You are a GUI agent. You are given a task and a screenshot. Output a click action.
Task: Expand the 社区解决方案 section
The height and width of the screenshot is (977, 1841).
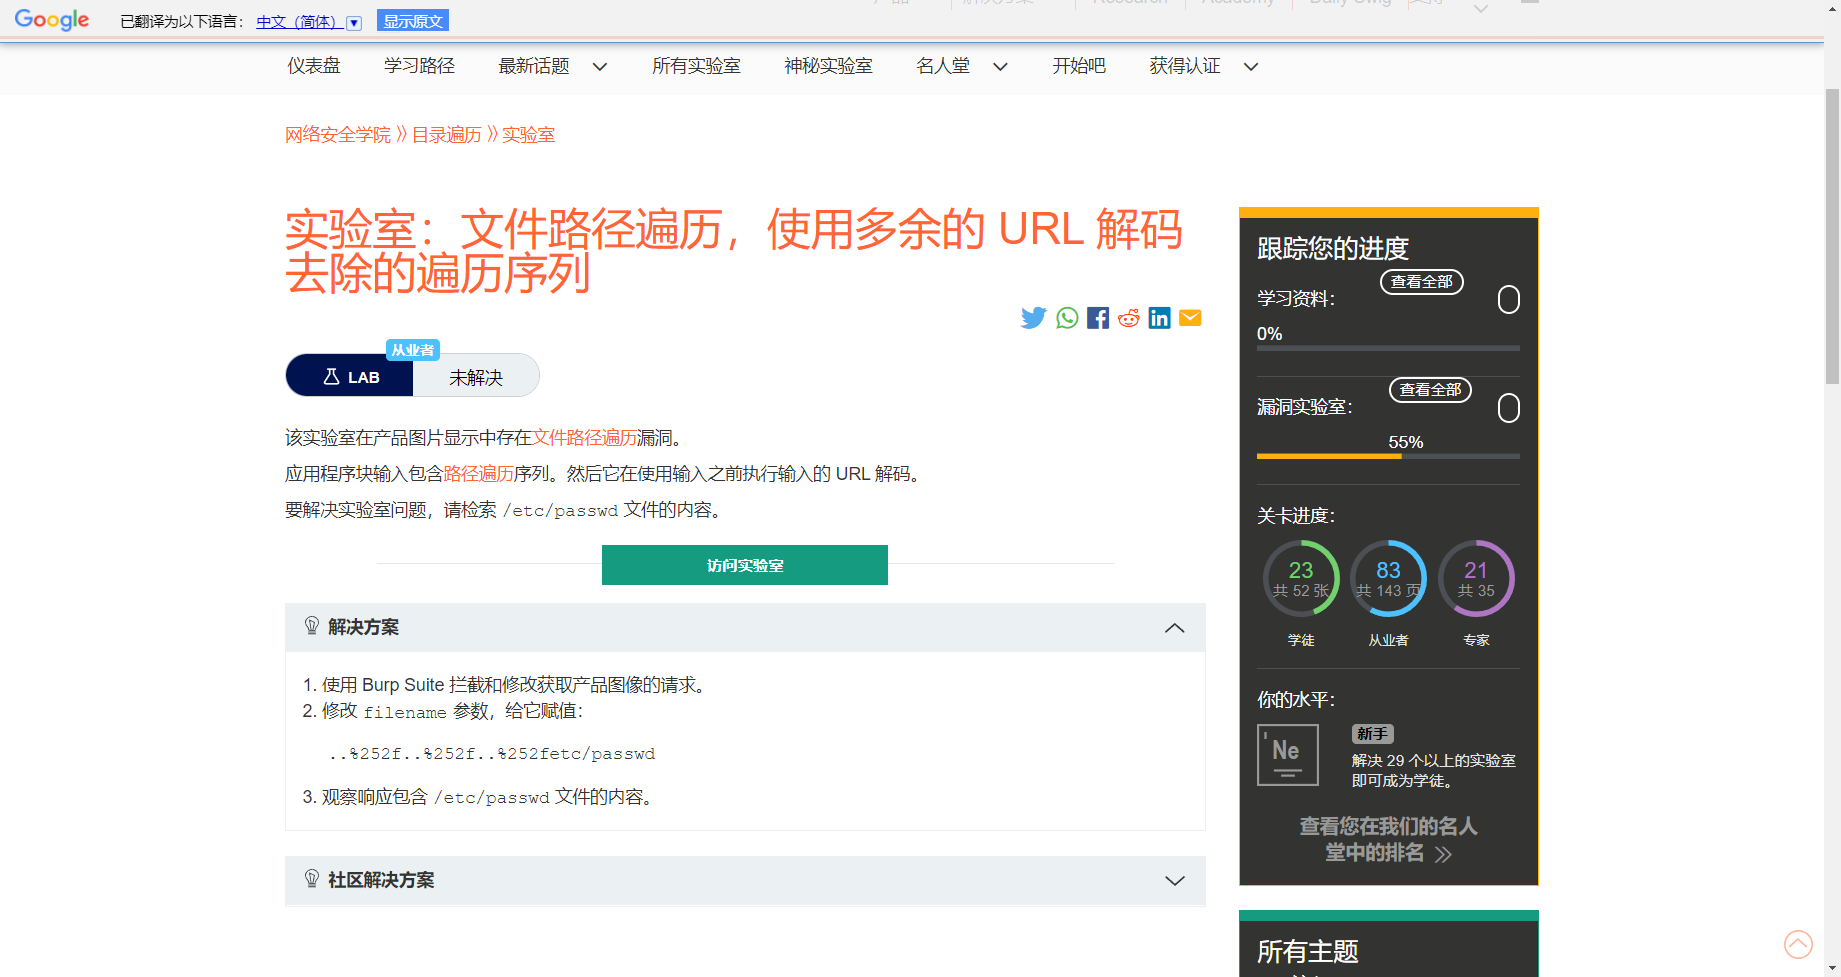point(1175,881)
